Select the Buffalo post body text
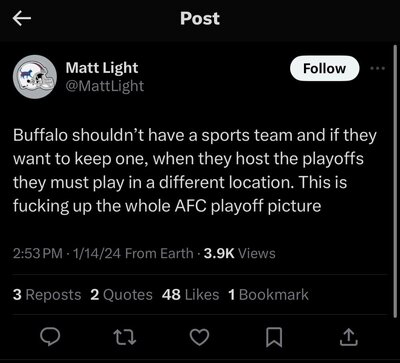This screenshot has width=400, height=363. [x=195, y=171]
